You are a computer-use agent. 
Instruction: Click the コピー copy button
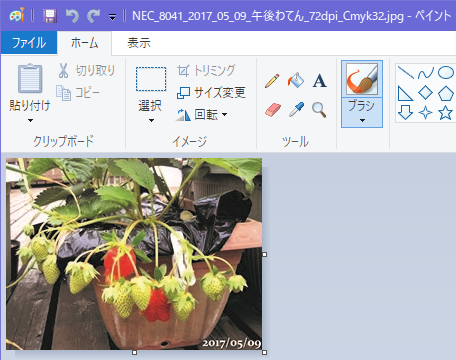point(78,92)
